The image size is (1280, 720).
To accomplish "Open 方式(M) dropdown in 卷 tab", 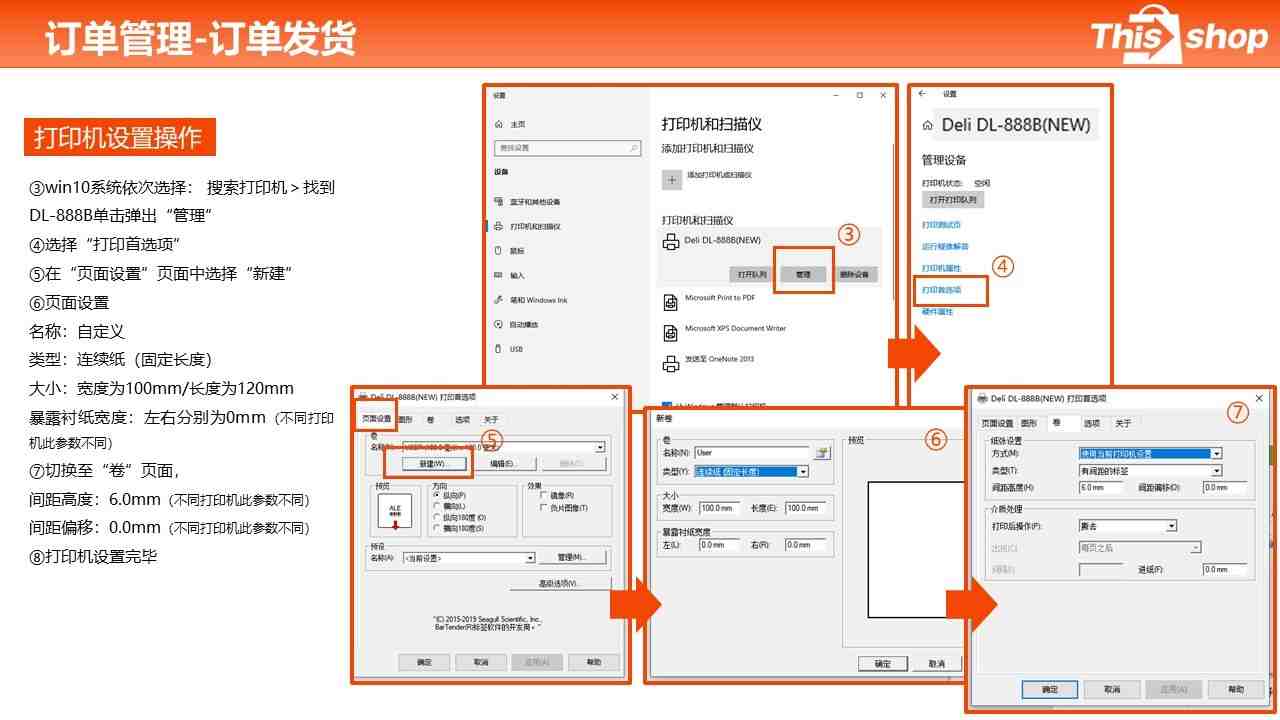I will click(1216, 454).
